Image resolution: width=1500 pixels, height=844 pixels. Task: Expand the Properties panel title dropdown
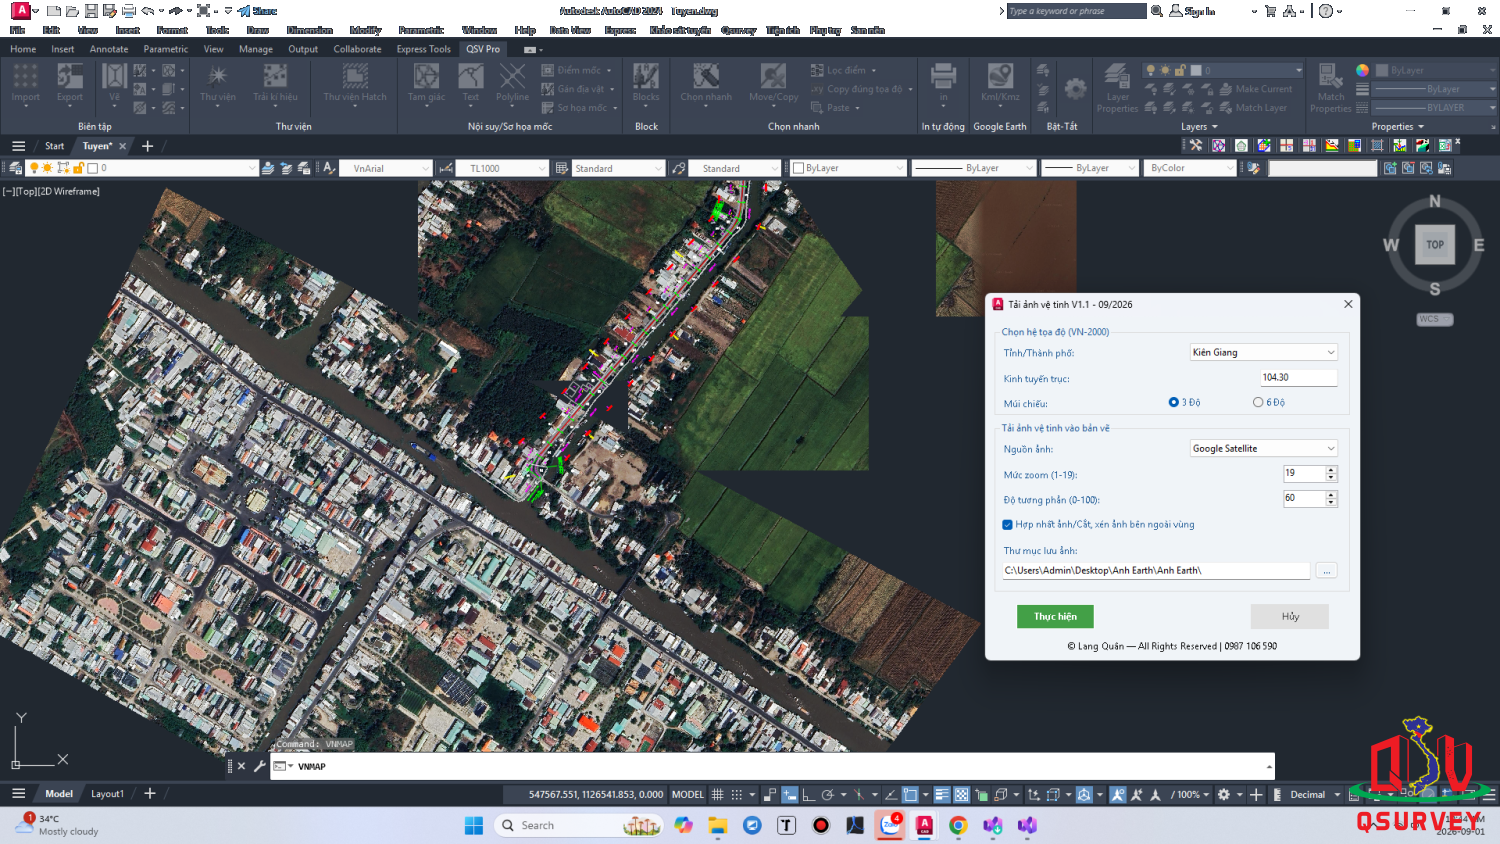pyautogui.click(x=1397, y=127)
